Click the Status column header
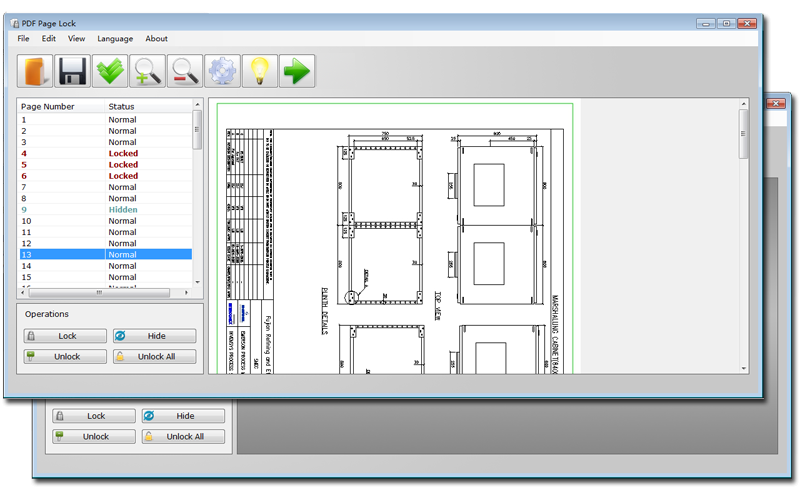Image resolution: width=800 pixels, height=500 pixels. [121, 106]
